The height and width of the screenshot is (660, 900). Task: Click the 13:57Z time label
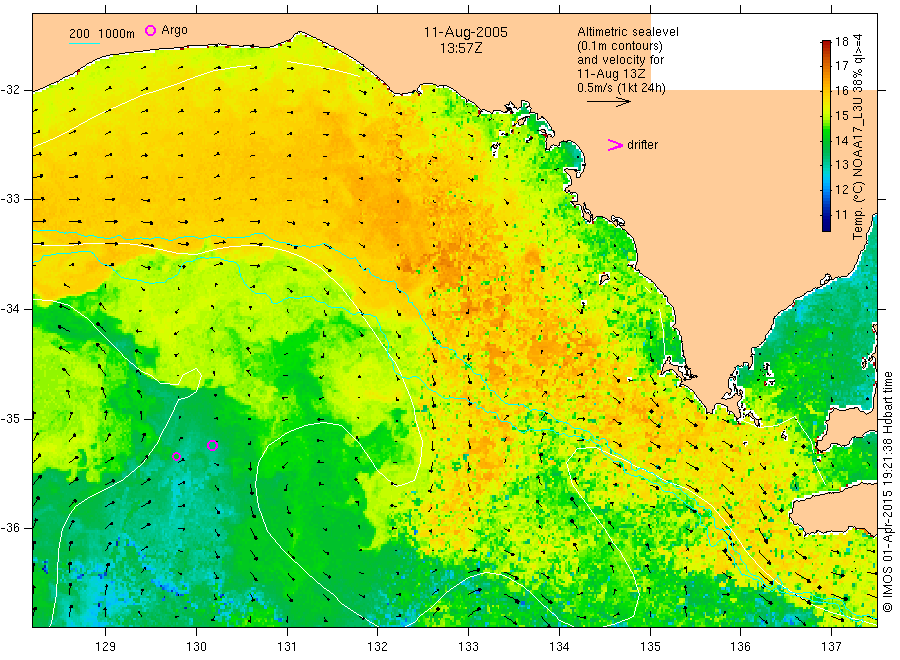(x=461, y=49)
